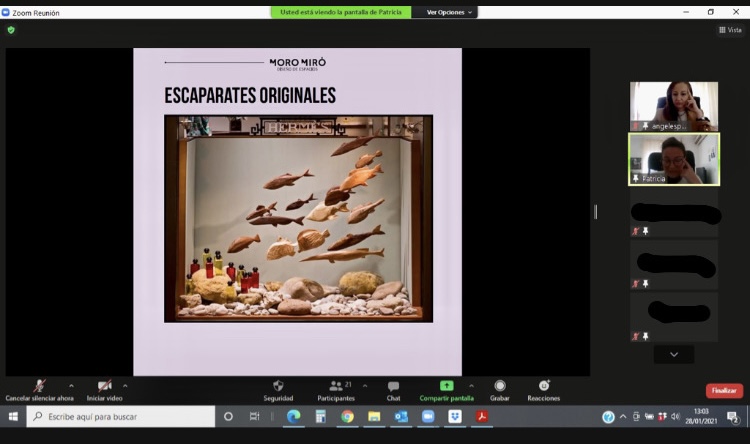Select Patricia's video thumbnail
The height and width of the screenshot is (444, 750).
673,159
